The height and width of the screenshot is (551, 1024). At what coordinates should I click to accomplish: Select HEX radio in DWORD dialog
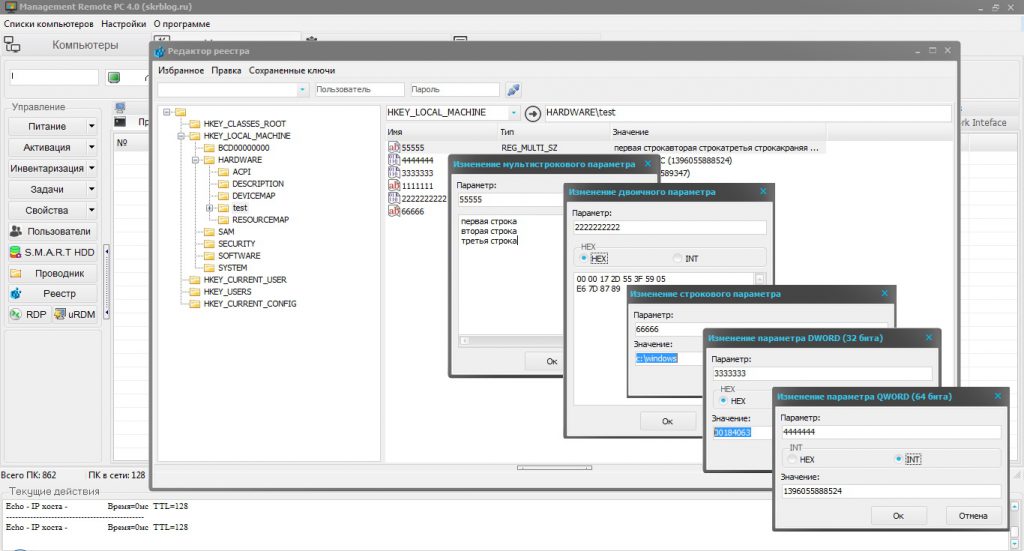click(724, 400)
